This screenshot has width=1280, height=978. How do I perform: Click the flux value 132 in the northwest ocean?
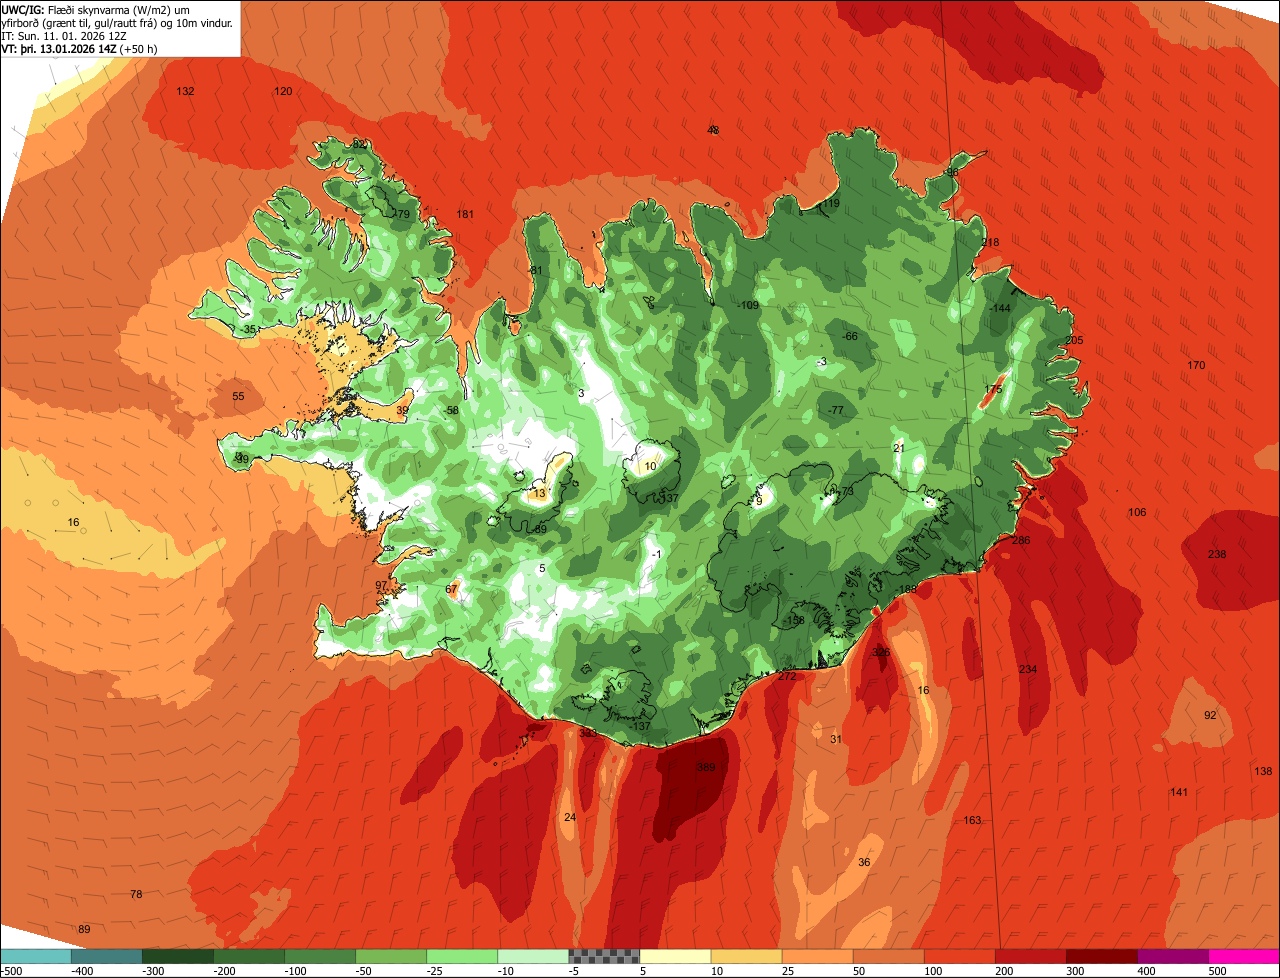click(x=185, y=91)
